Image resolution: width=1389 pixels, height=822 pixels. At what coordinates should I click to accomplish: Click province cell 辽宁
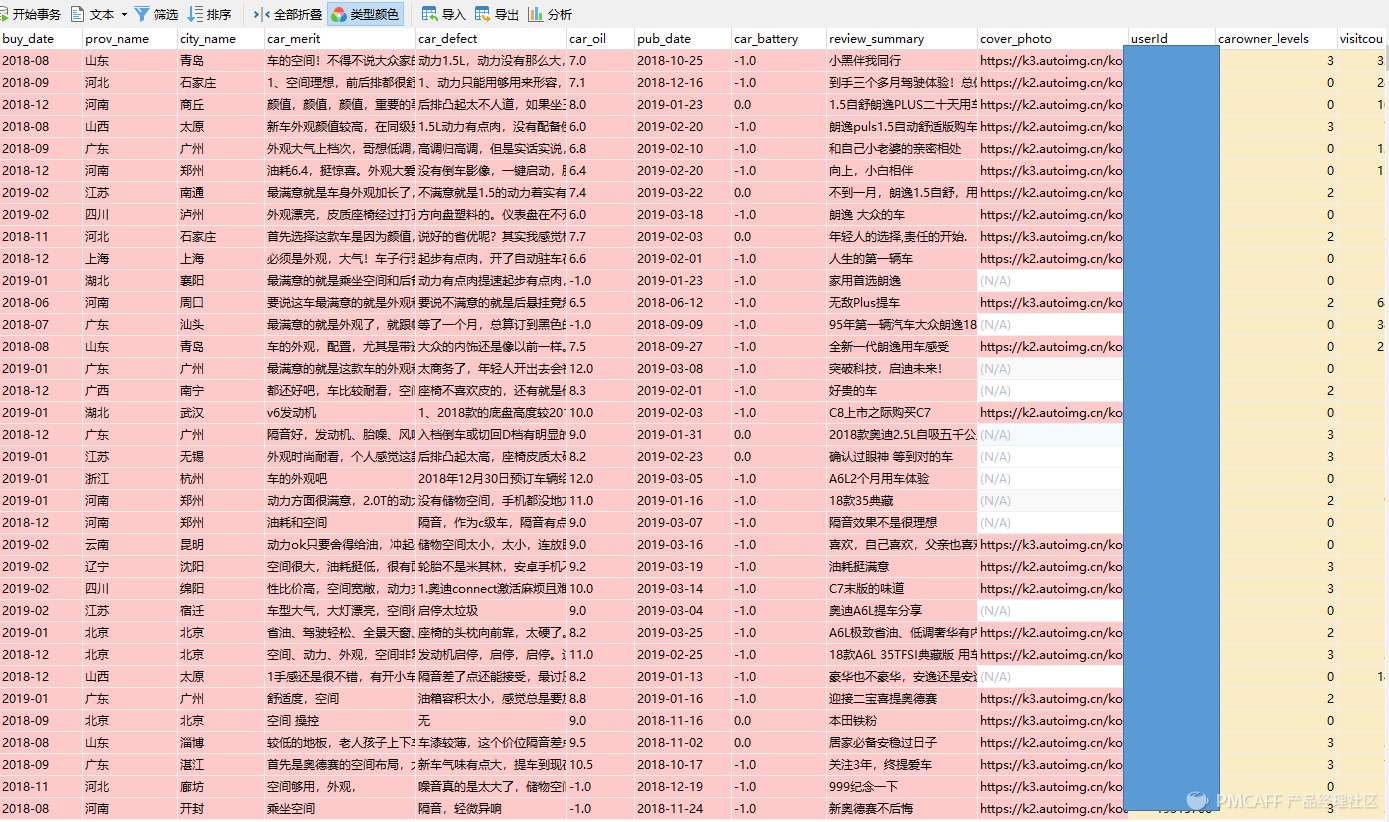coord(130,567)
